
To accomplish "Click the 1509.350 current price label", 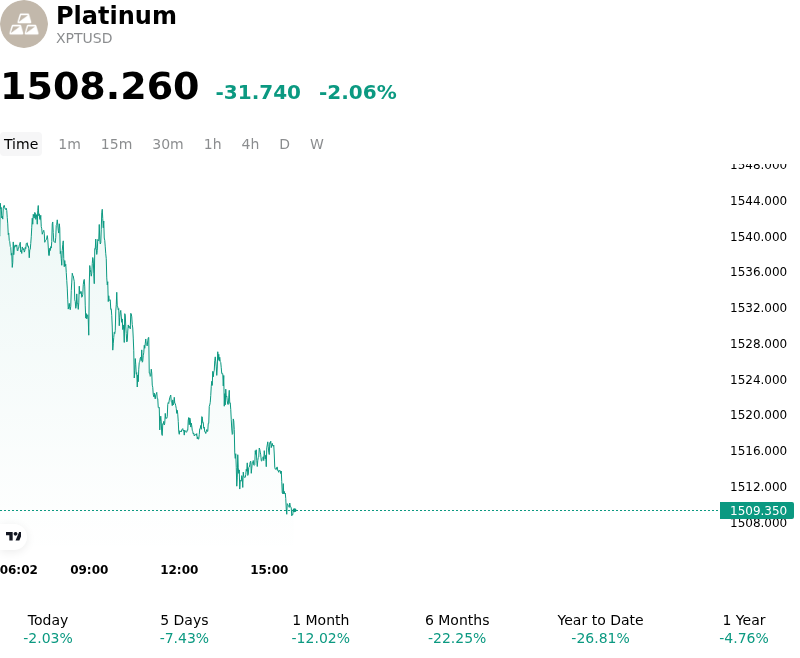I will 757,511.
